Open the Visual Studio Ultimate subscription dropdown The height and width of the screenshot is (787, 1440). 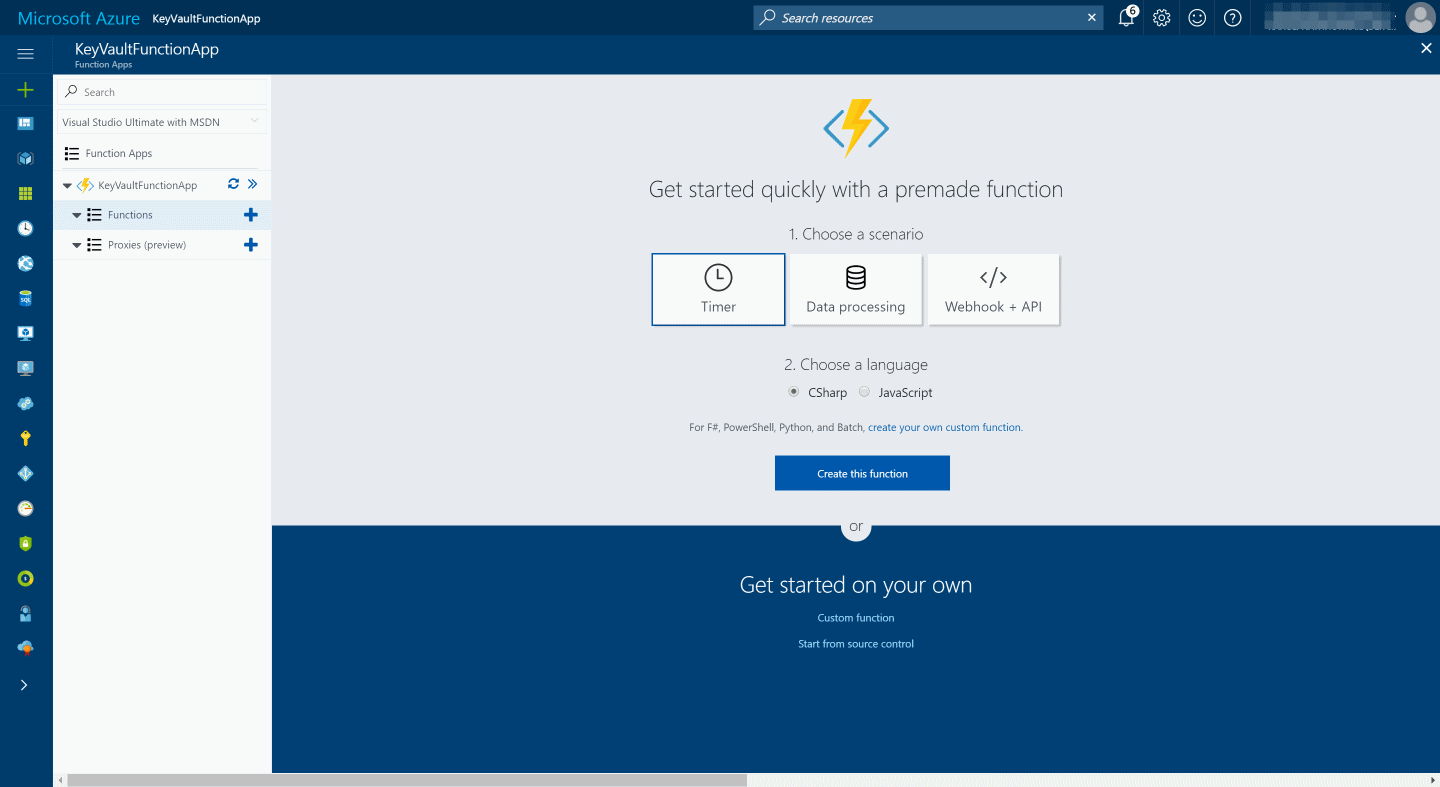162,122
